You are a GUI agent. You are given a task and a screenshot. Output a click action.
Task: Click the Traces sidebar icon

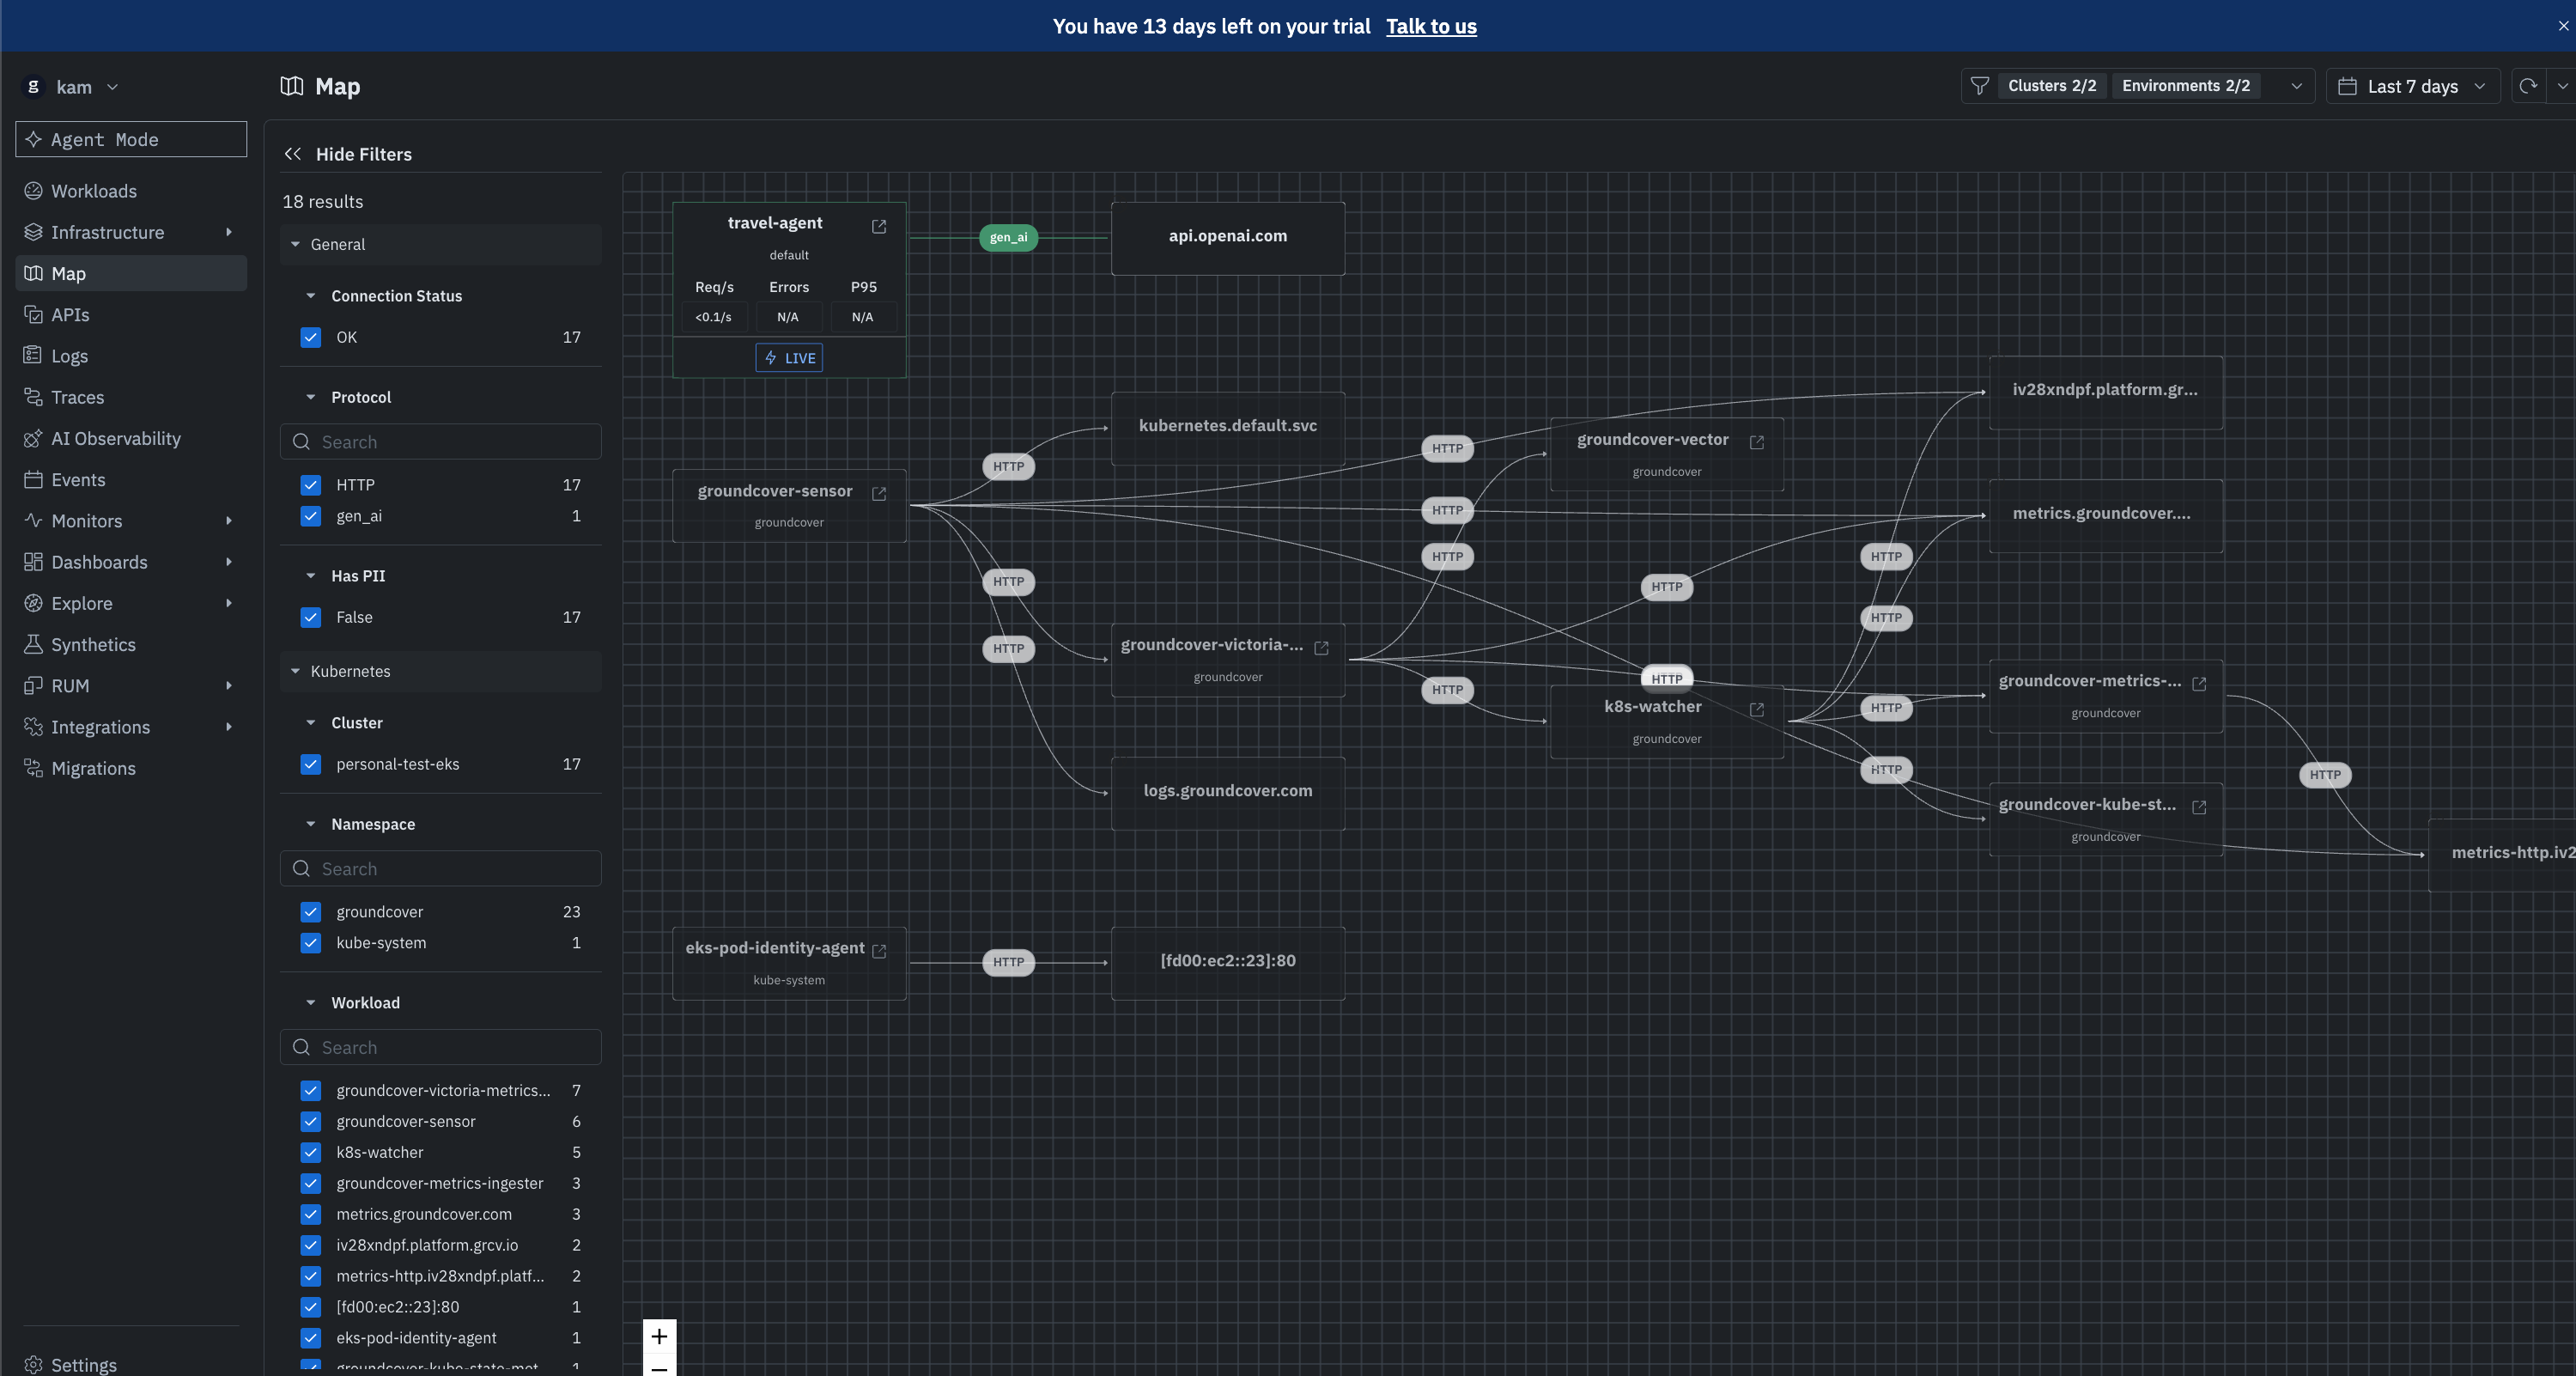click(x=33, y=397)
